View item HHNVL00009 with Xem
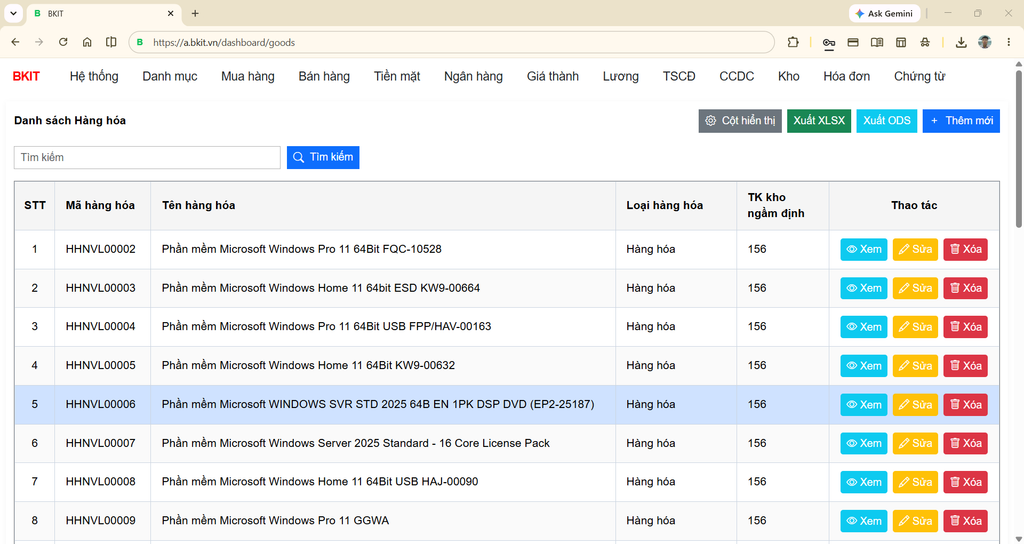1024x544 pixels. pyautogui.click(x=863, y=521)
